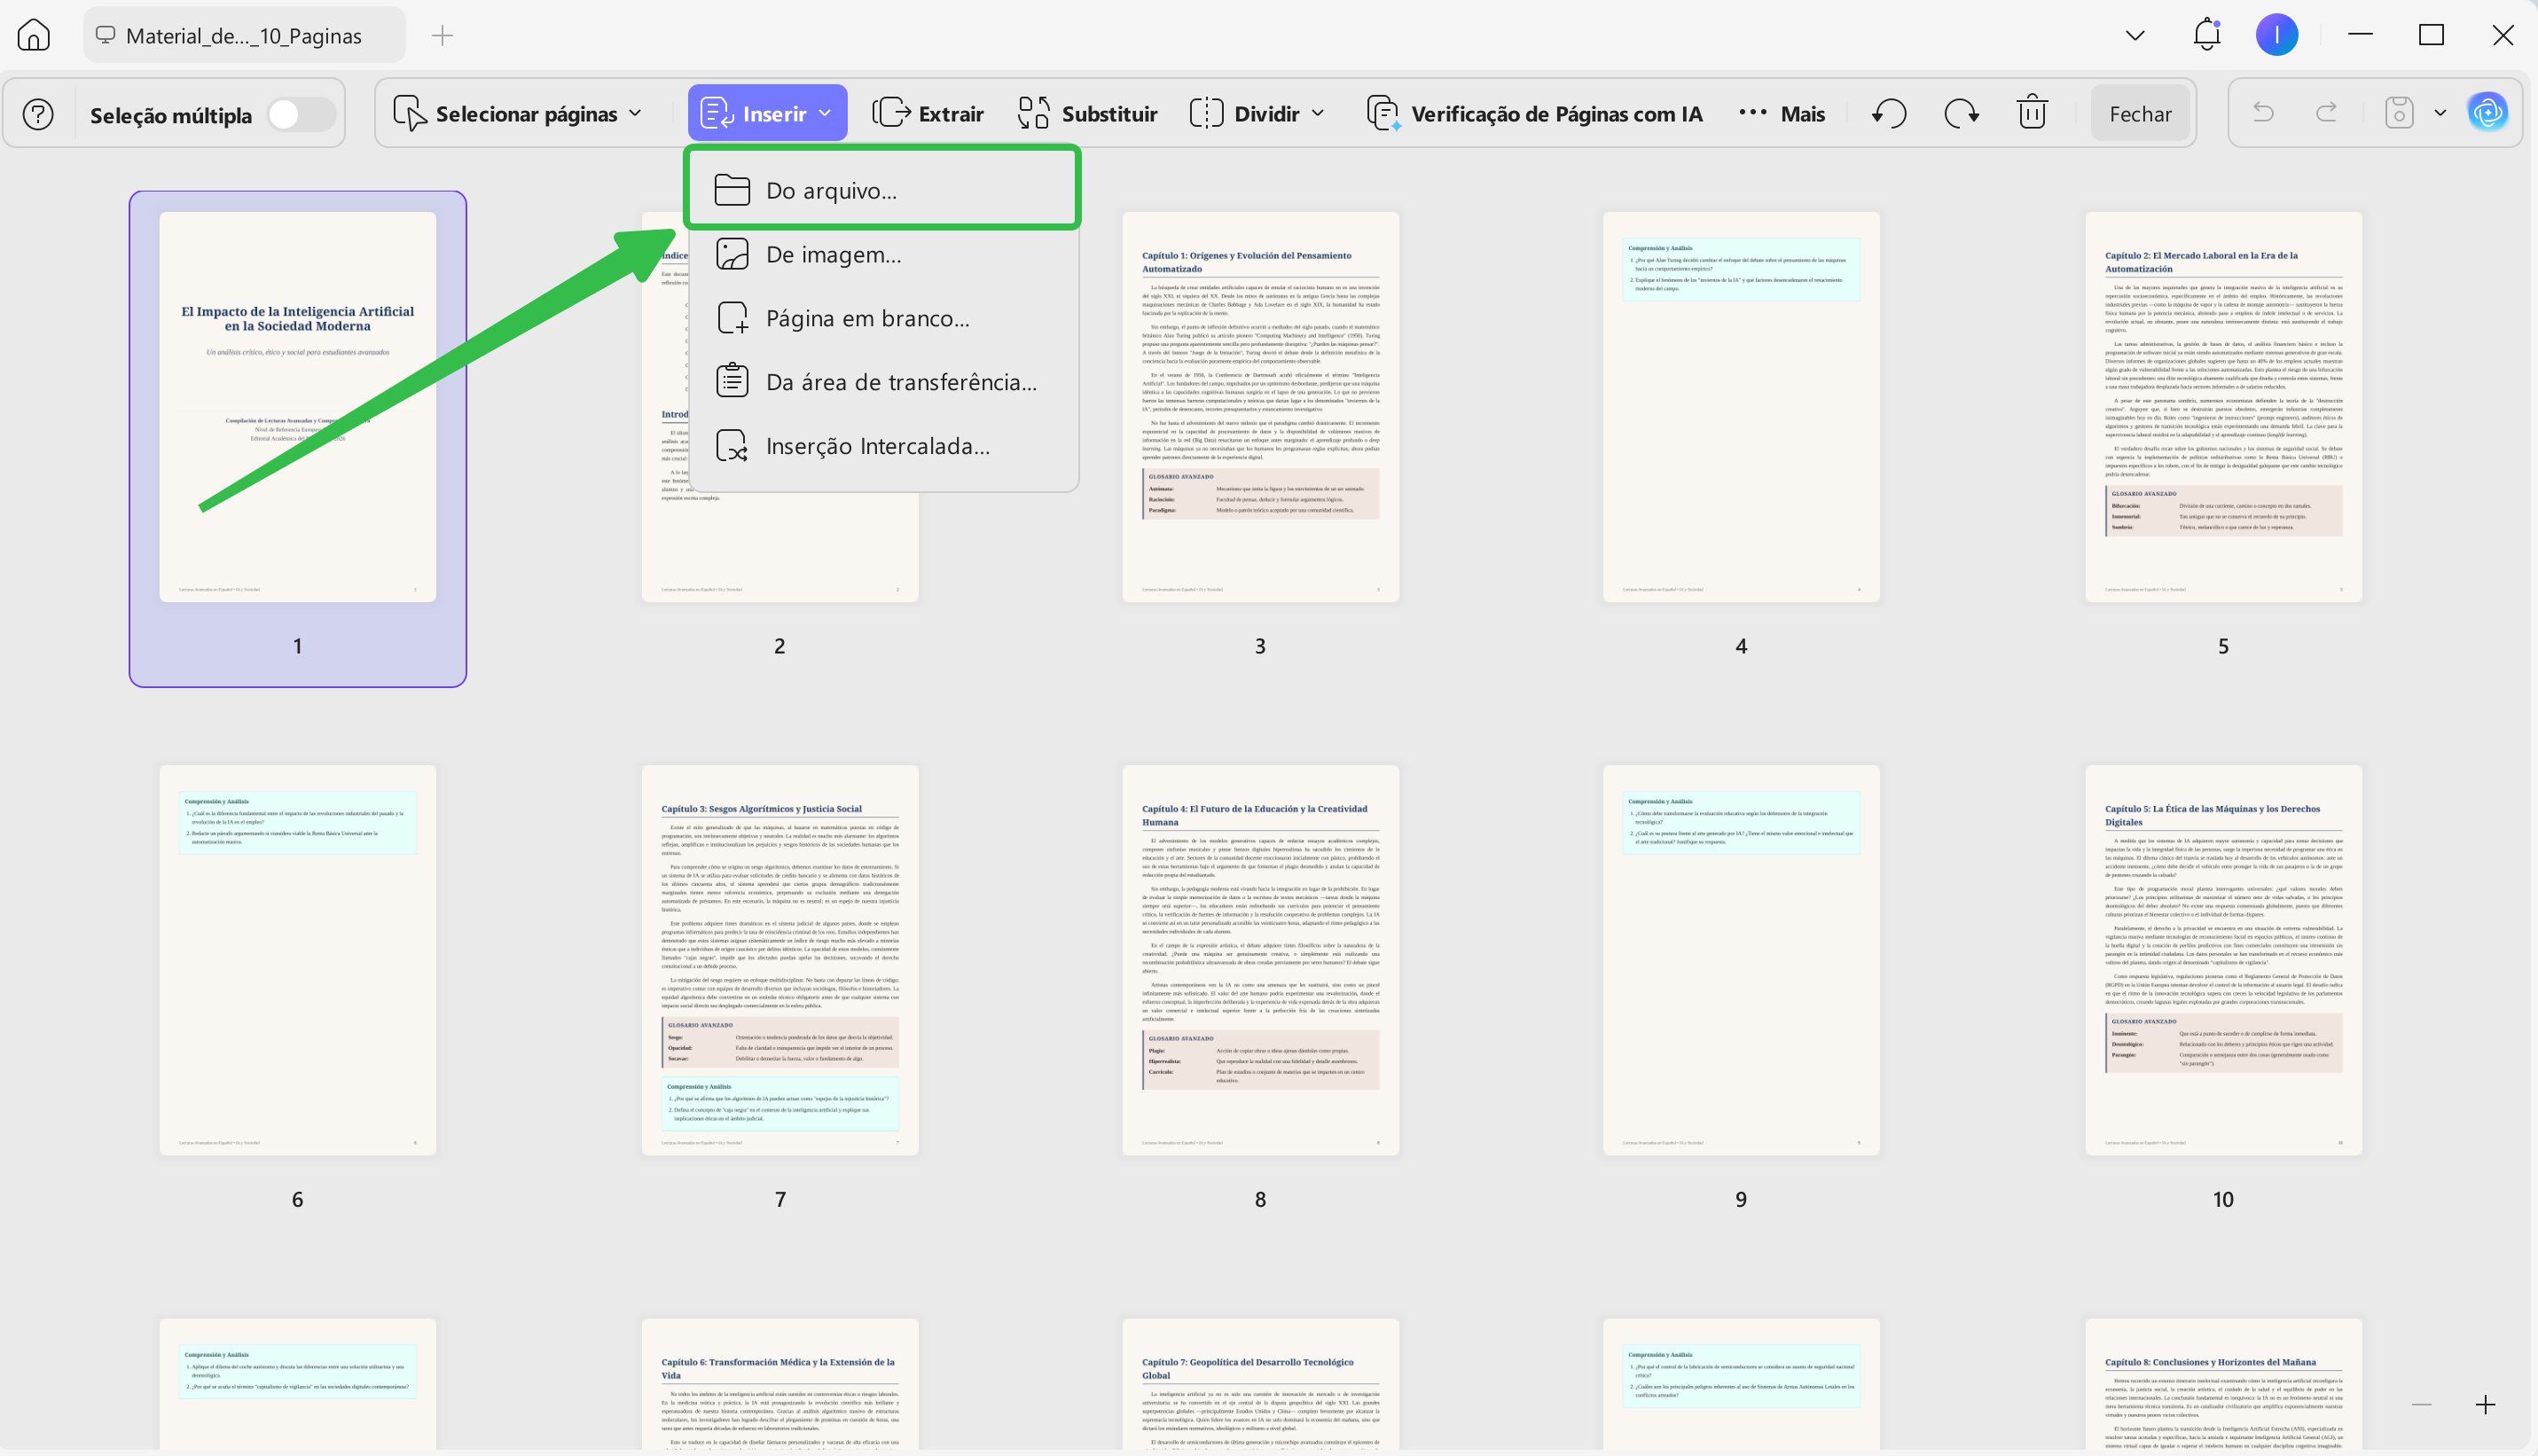Click the Página em branco icon

click(732, 318)
